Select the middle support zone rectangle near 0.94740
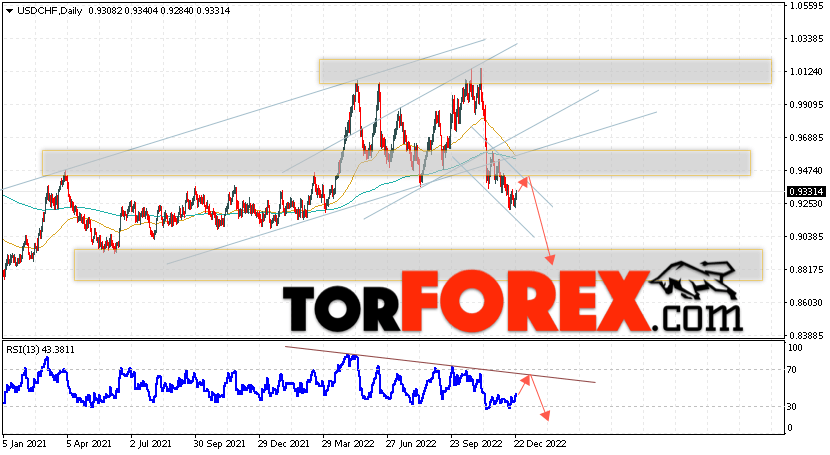The width and height of the screenshot is (830, 455). click(396, 163)
